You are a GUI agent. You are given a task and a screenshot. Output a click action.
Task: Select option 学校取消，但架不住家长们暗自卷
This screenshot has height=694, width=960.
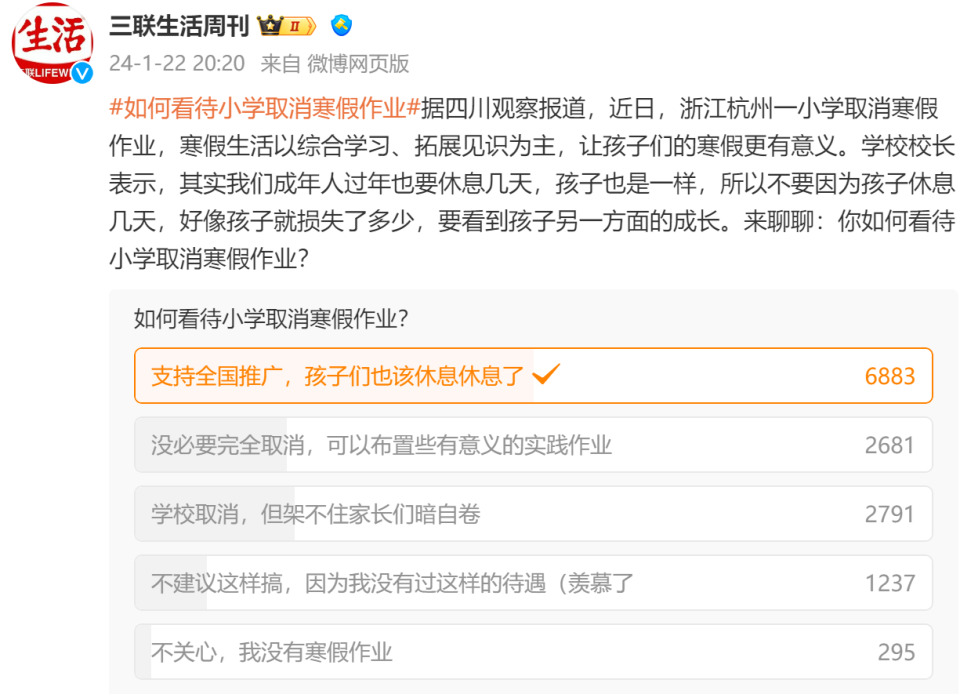533,514
